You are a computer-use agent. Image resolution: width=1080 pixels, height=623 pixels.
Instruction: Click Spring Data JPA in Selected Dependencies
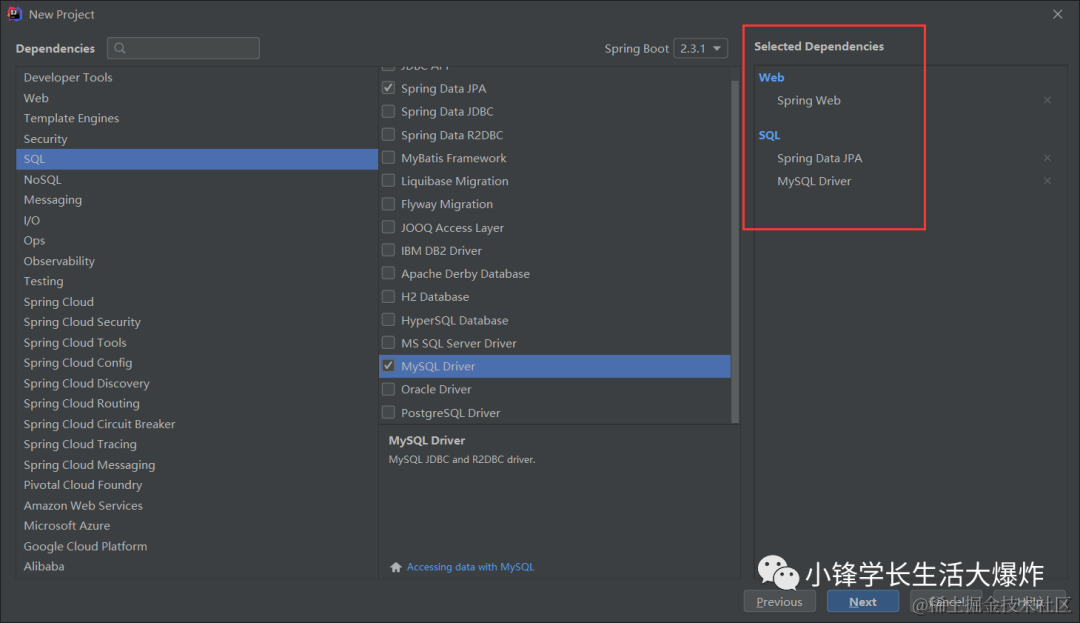pos(820,158)
